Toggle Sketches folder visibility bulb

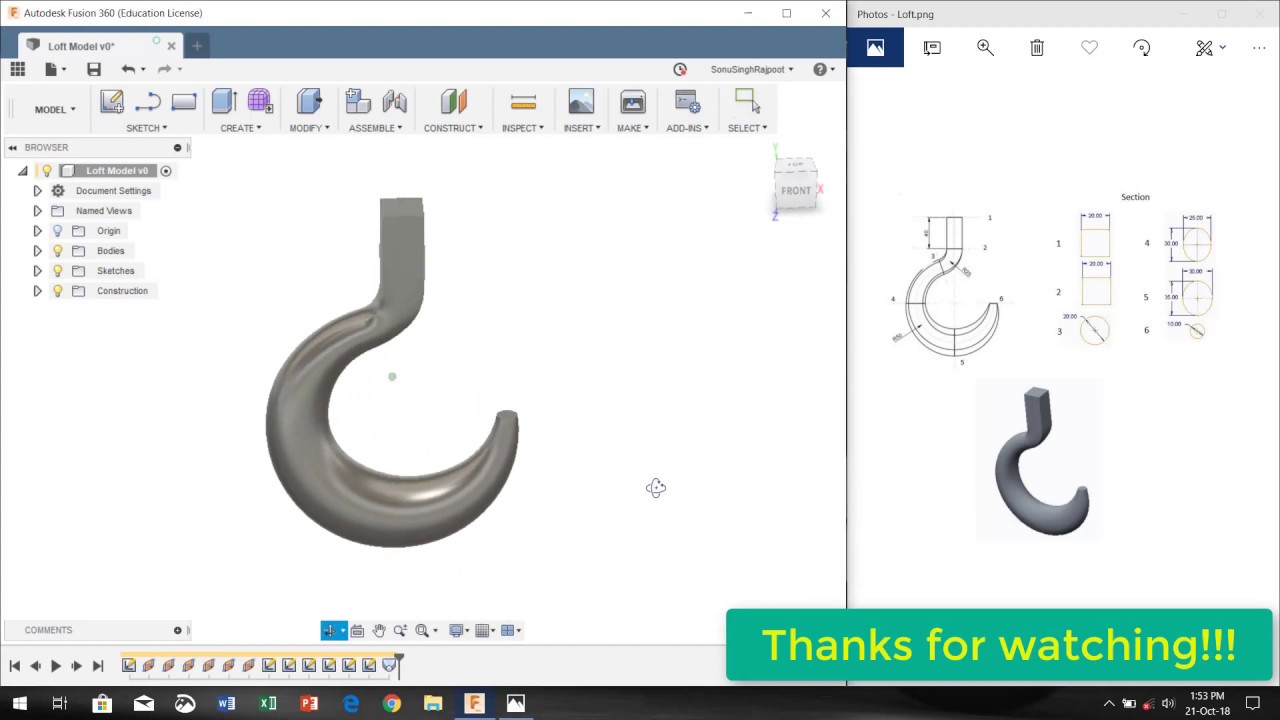click(x=57, y=271)
